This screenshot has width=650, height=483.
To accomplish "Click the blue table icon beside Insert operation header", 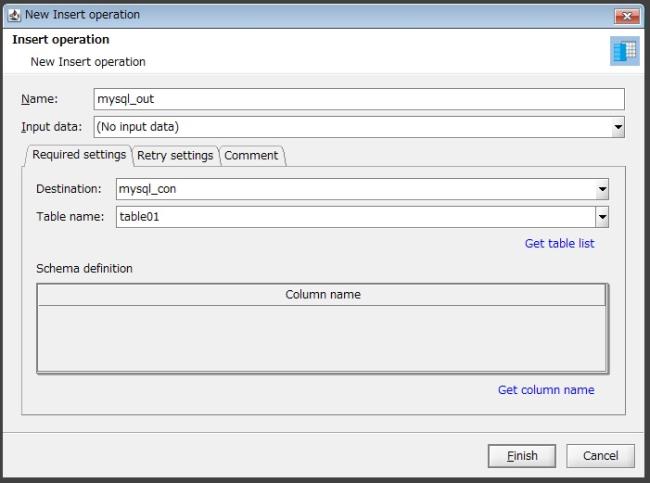I will [624, 51].
